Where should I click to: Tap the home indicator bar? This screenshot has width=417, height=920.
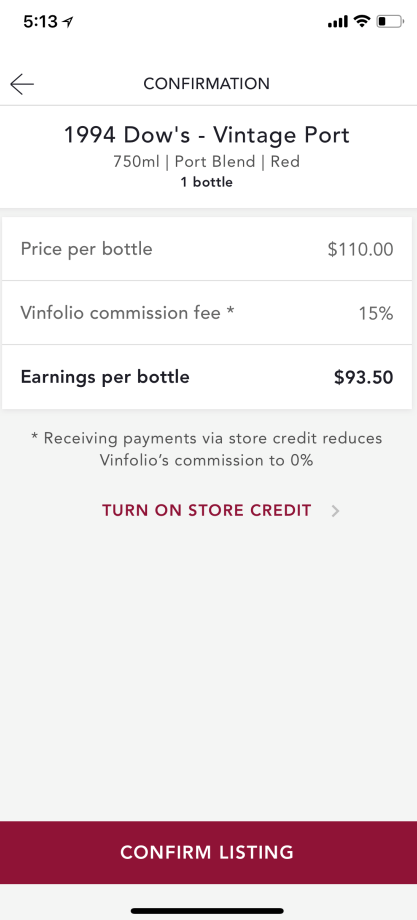[x=208, y=911]
